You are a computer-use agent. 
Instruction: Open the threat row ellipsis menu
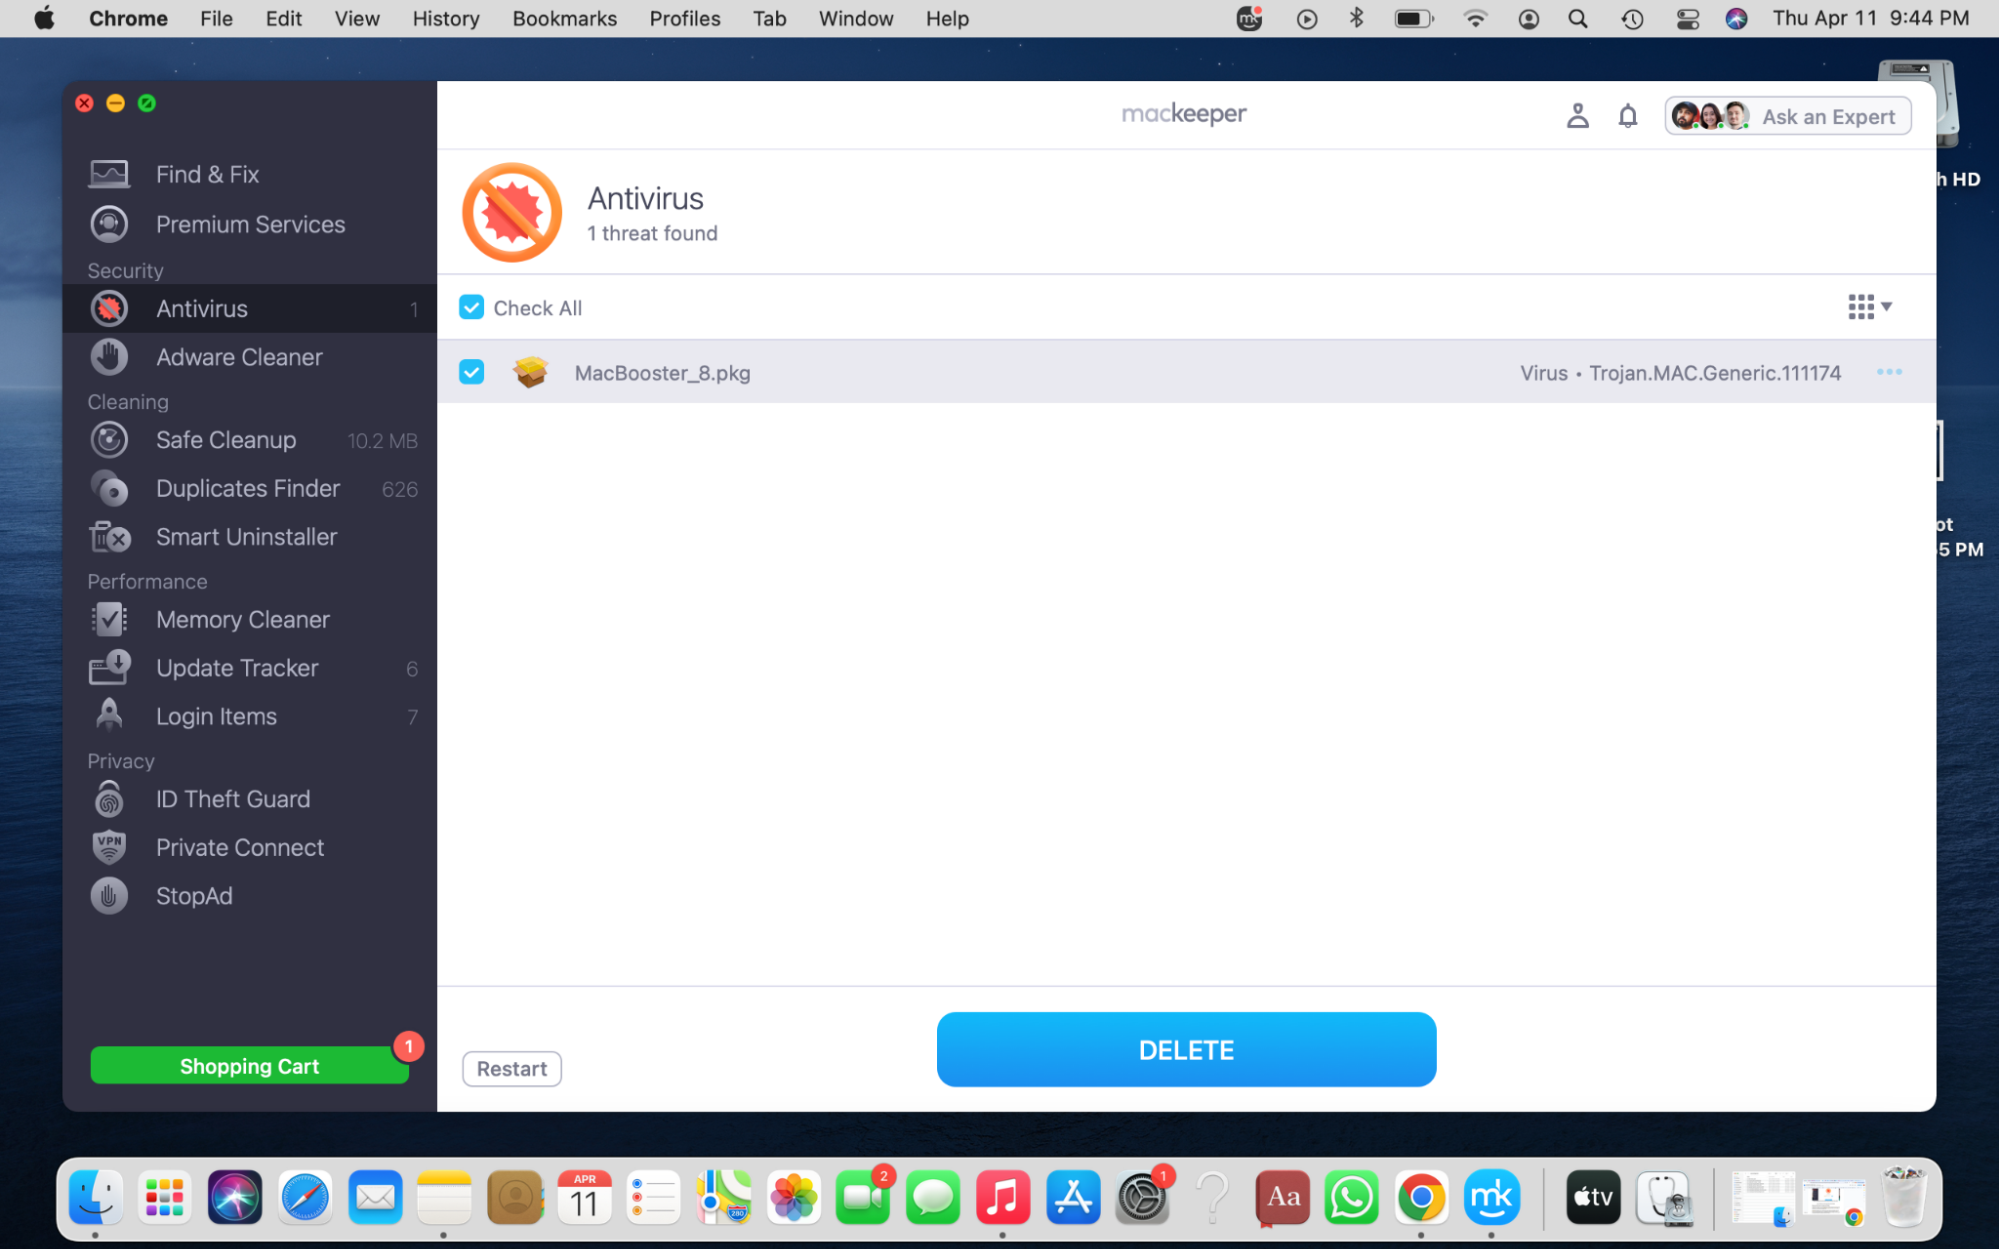(1890, 371)
